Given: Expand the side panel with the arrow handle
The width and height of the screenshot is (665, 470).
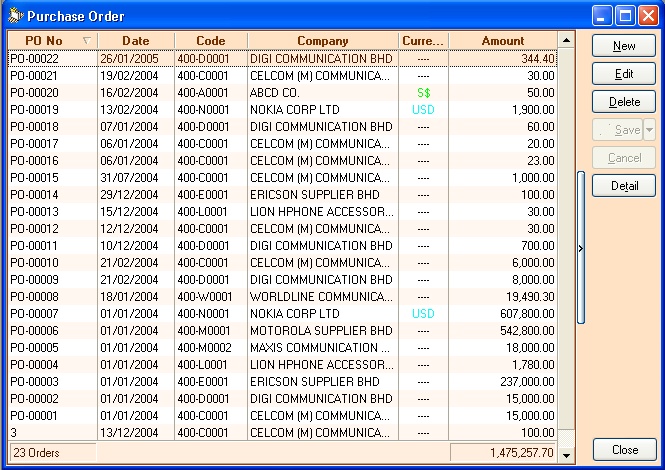Looking at the screenshot, I should tap(581, 248).
